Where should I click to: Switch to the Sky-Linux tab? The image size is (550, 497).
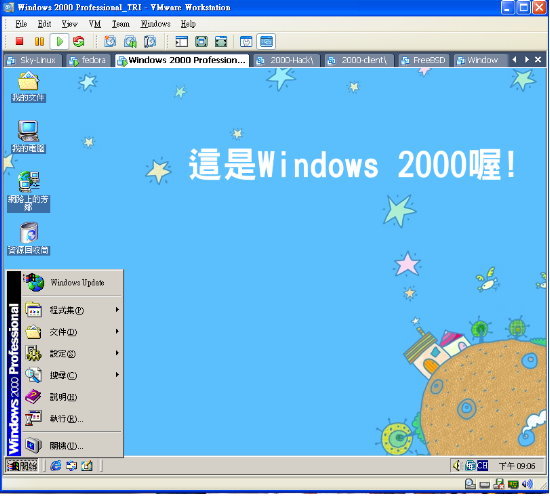[33, 60]
